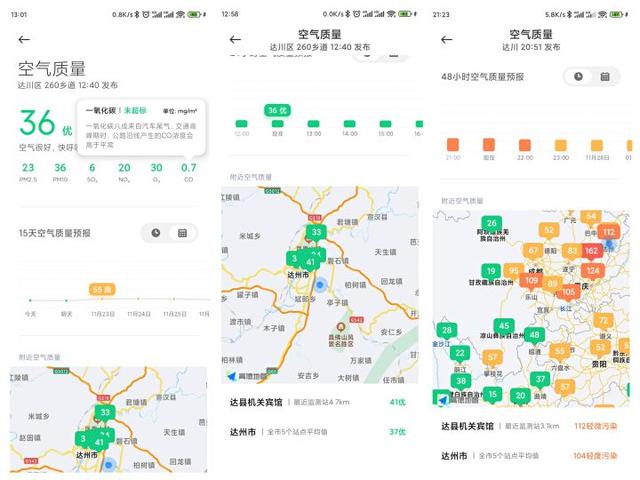The width and height of the screenshot is (640, 480).
Task: Select 明天 in the 15-day forecast
Action: pyautogui.click(x=67, y=314)
